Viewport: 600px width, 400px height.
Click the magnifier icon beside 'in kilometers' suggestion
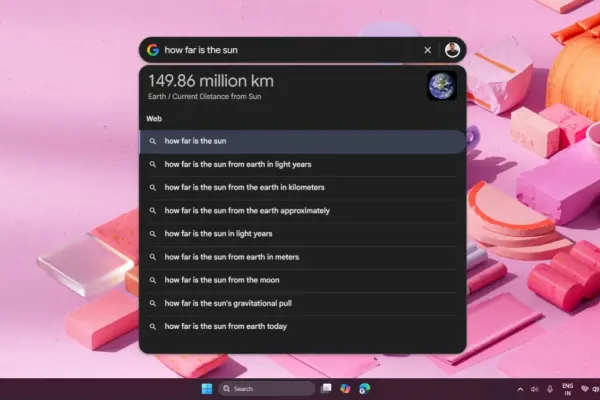click(x=153, y=188)
